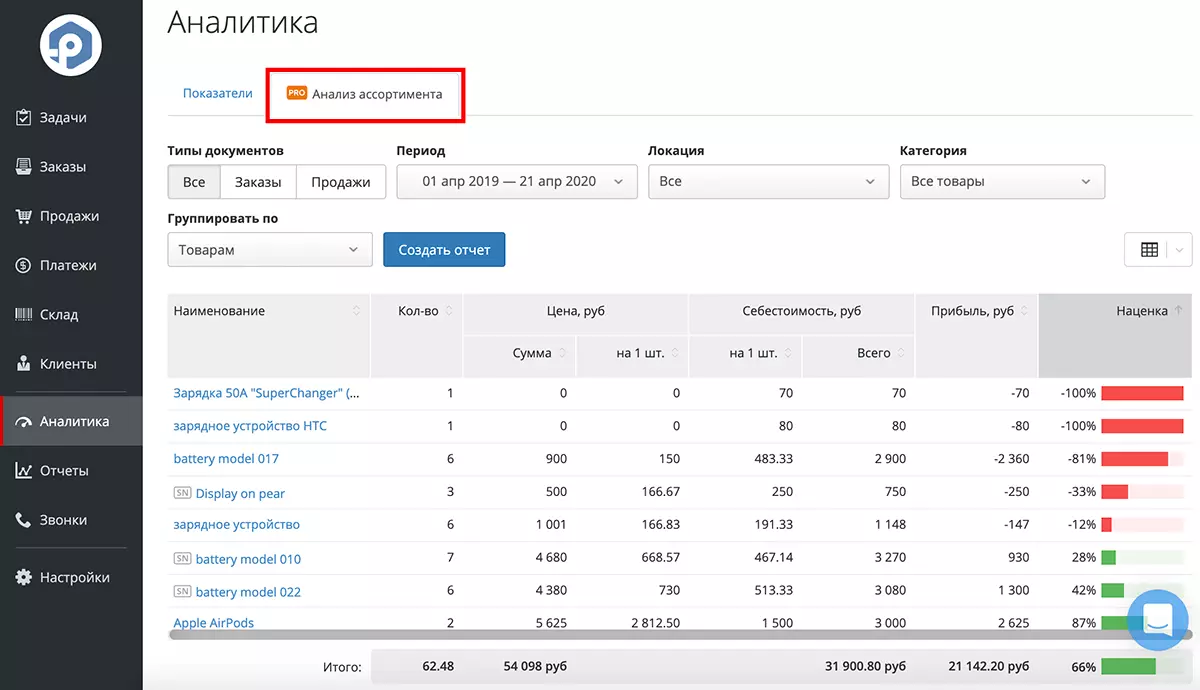Open the Категория dropdown
Image resolution: width=1200 pixels, height=690 pixels.
coord(1002,182)
